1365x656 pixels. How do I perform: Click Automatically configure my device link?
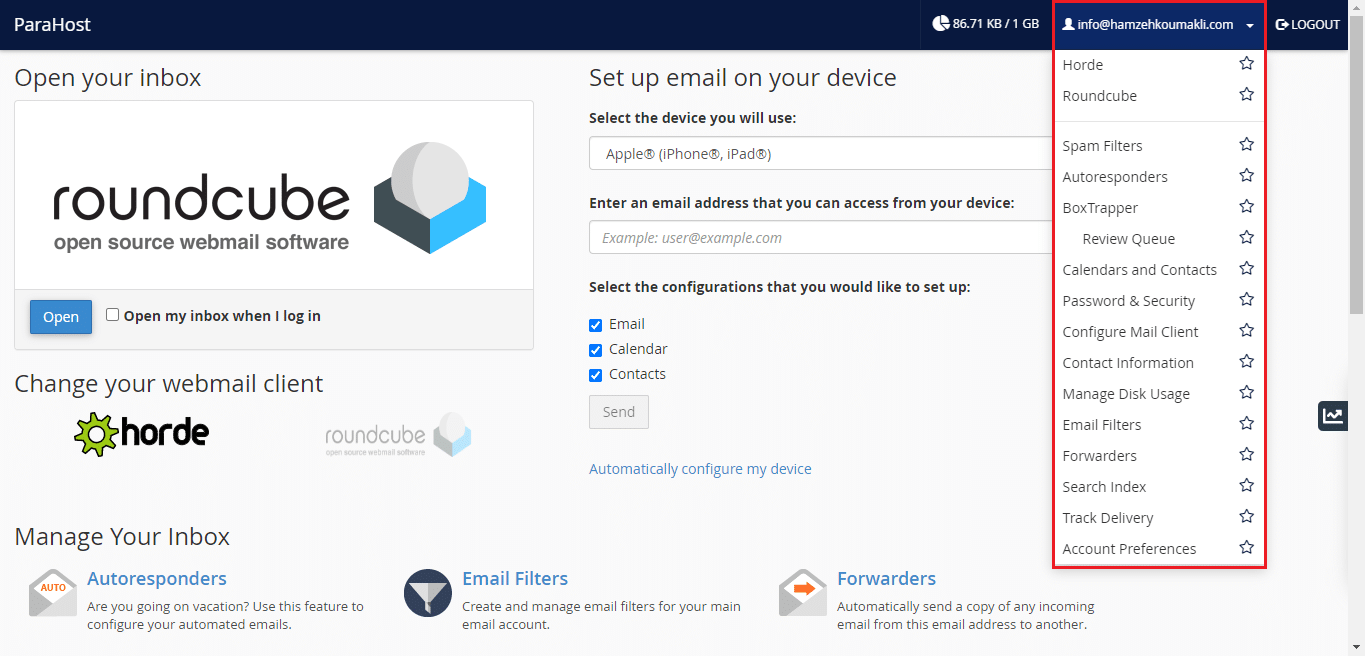point(700,469)
